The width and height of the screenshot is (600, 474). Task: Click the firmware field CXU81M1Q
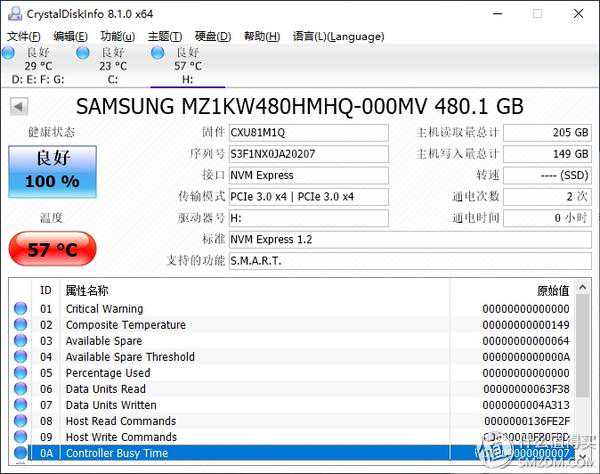[308, 133]
